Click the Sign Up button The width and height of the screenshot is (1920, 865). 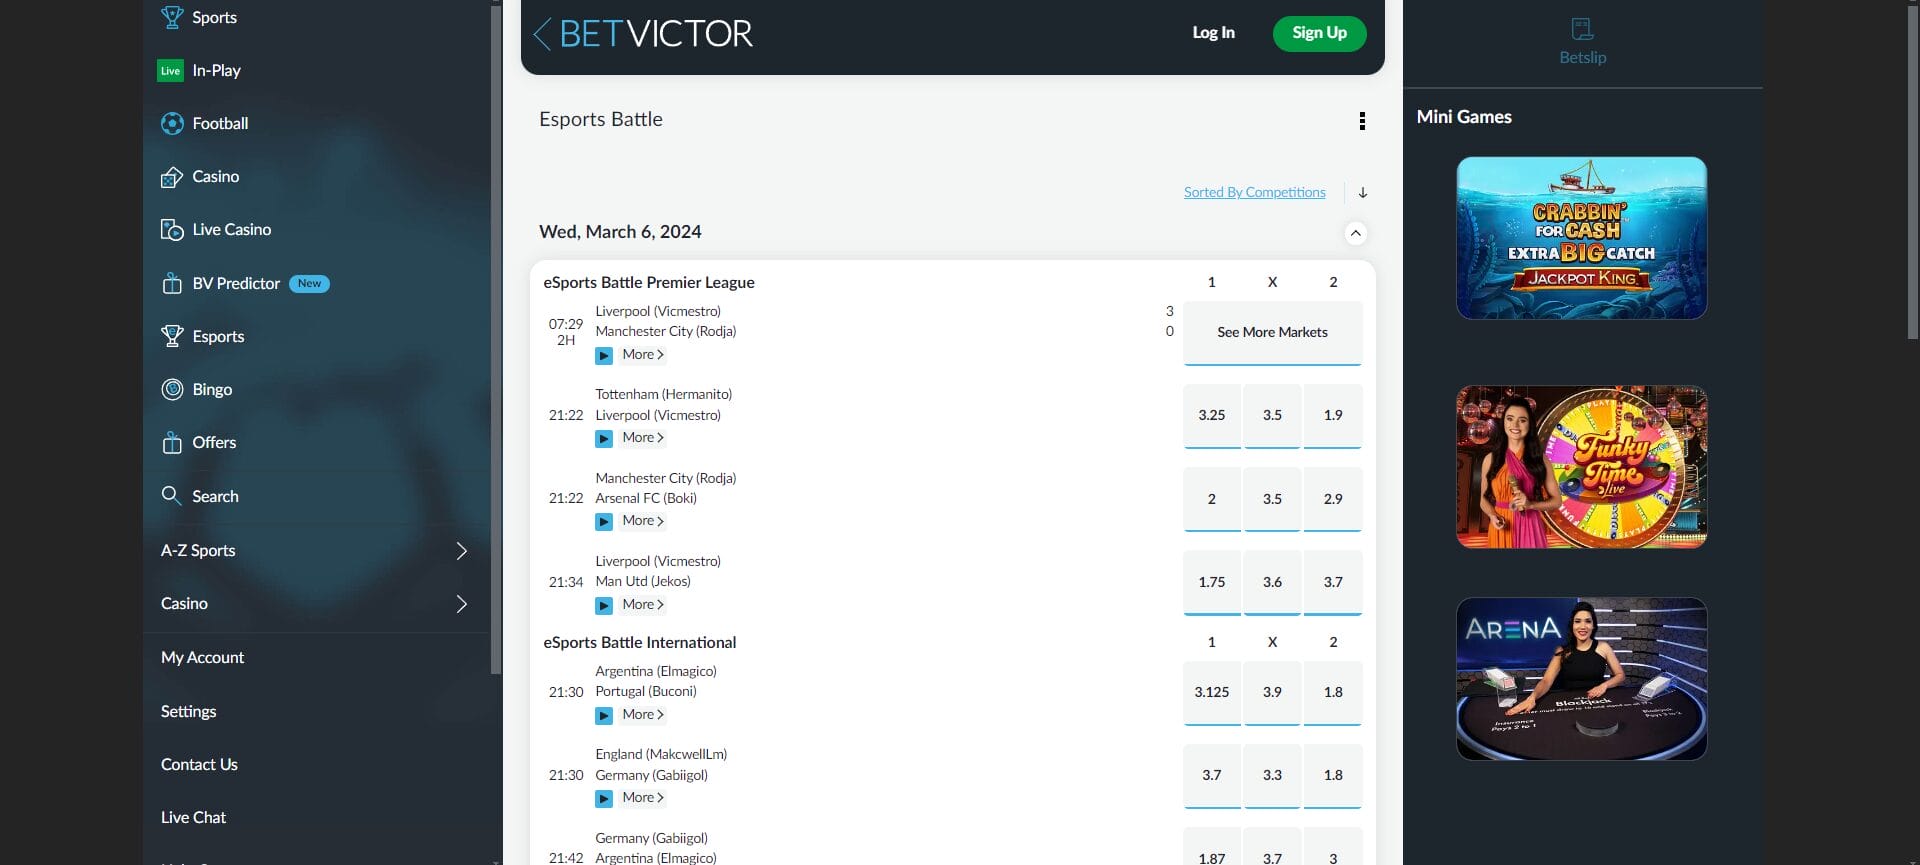[x=1319, y=32]
